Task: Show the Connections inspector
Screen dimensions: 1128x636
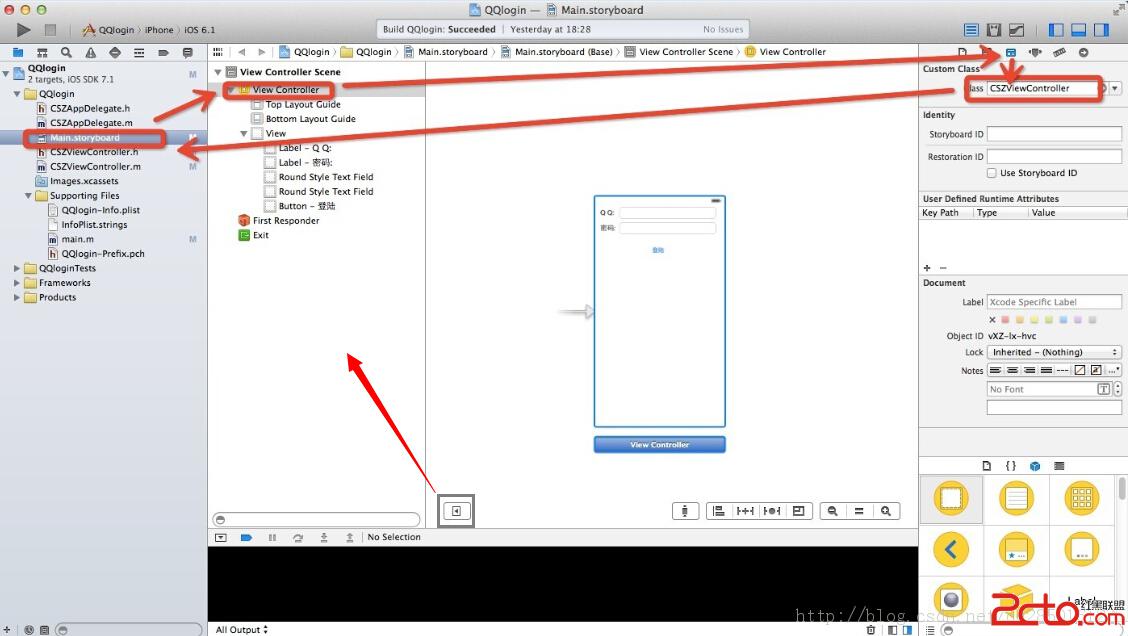Action: tap(1083, 53)
